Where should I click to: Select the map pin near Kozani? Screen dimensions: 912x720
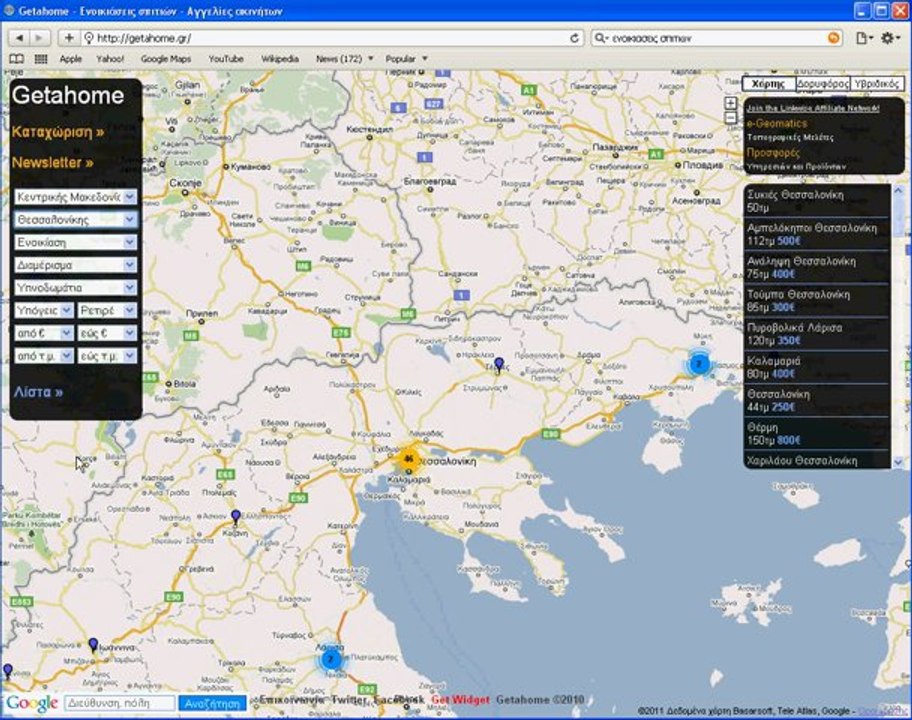[236, 517]
